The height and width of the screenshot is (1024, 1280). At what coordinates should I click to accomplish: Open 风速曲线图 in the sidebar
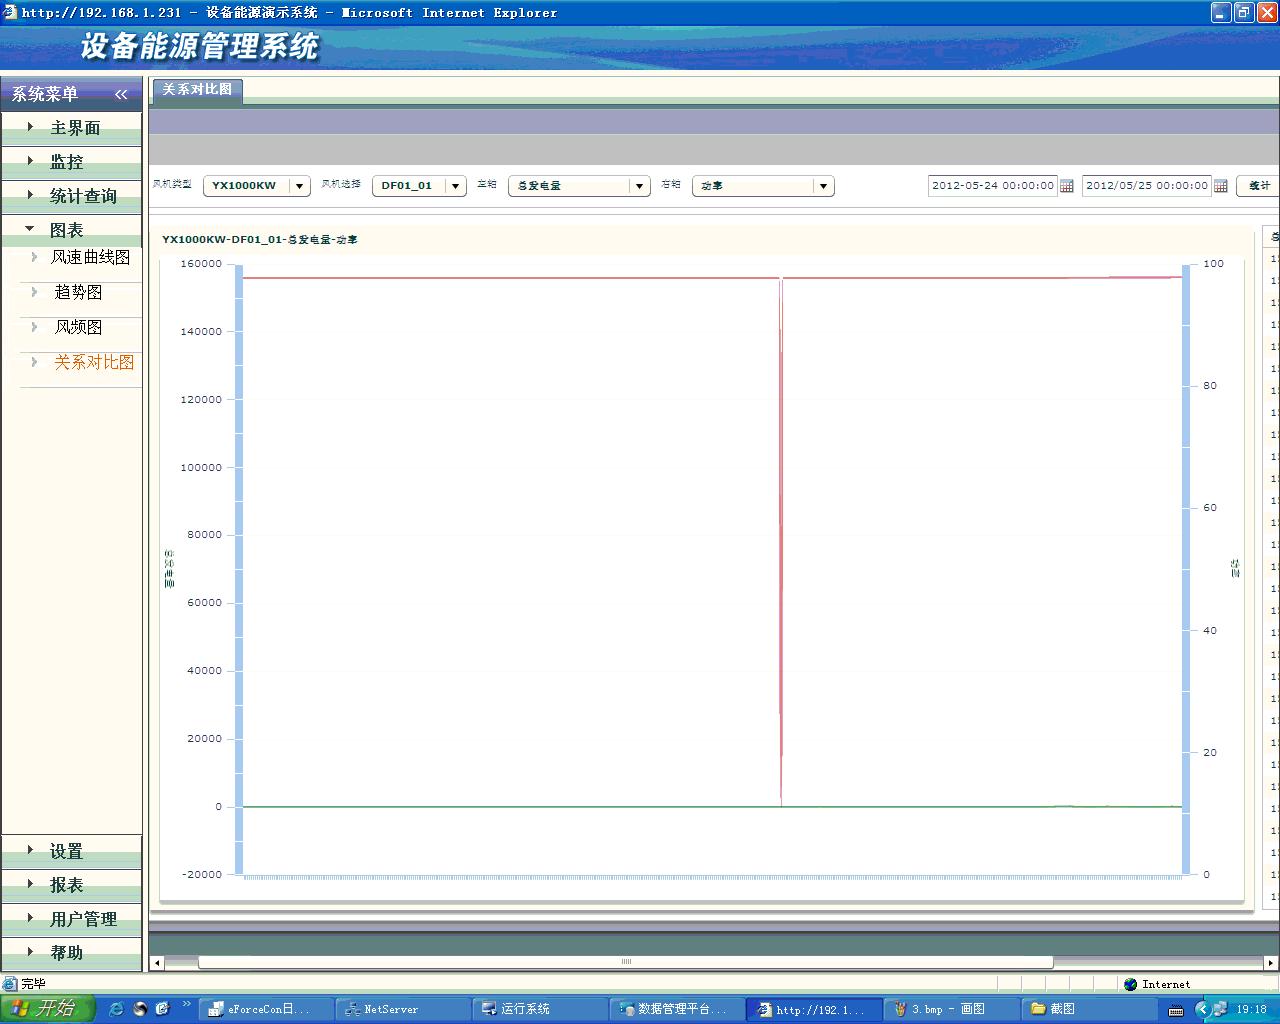click(90, 257)
